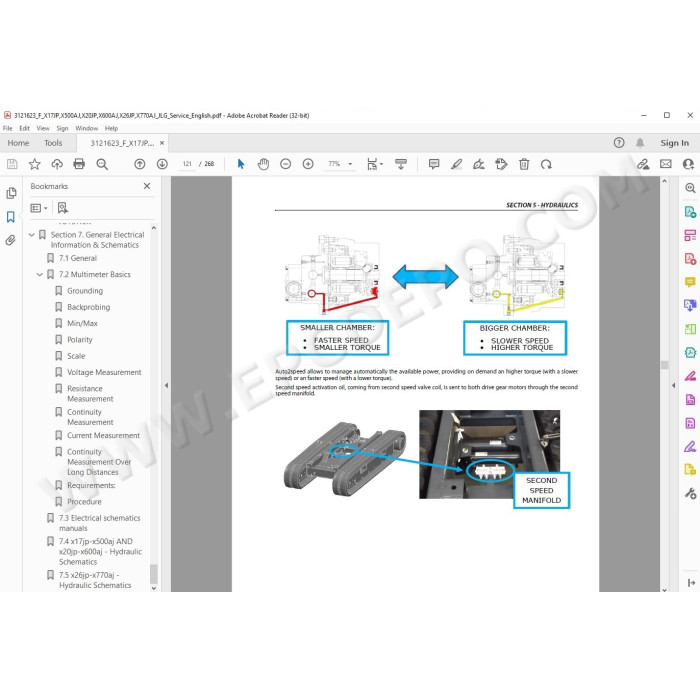Open the Sign document tool
This screenshot has height=700, width=700.
(479, 164)
